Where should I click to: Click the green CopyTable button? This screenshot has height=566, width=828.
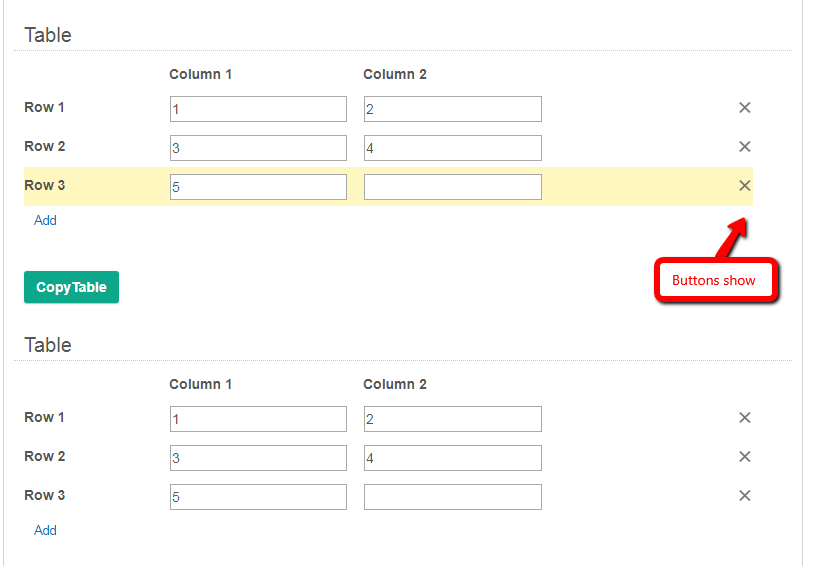coord(71,287)
